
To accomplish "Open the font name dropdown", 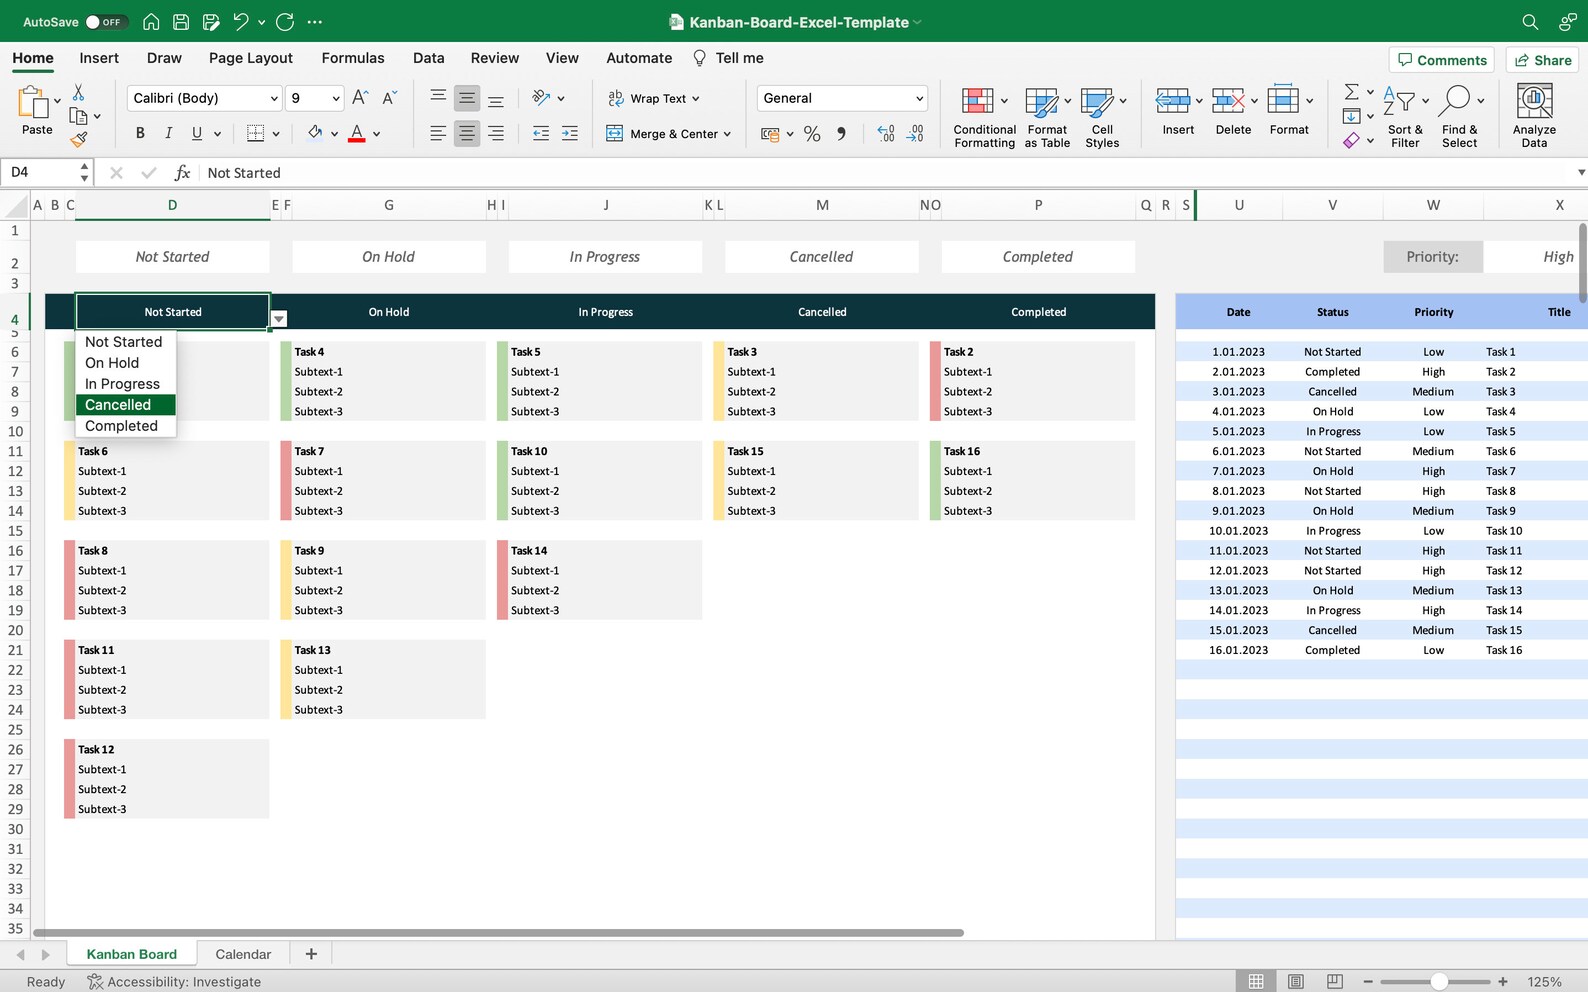I will pos(274,98).
